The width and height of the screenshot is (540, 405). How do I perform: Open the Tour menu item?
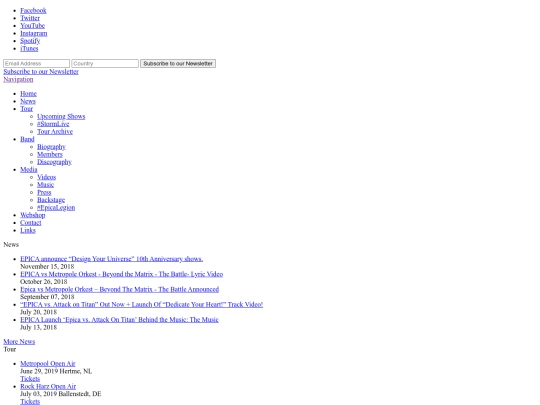[x=27, y=109]
